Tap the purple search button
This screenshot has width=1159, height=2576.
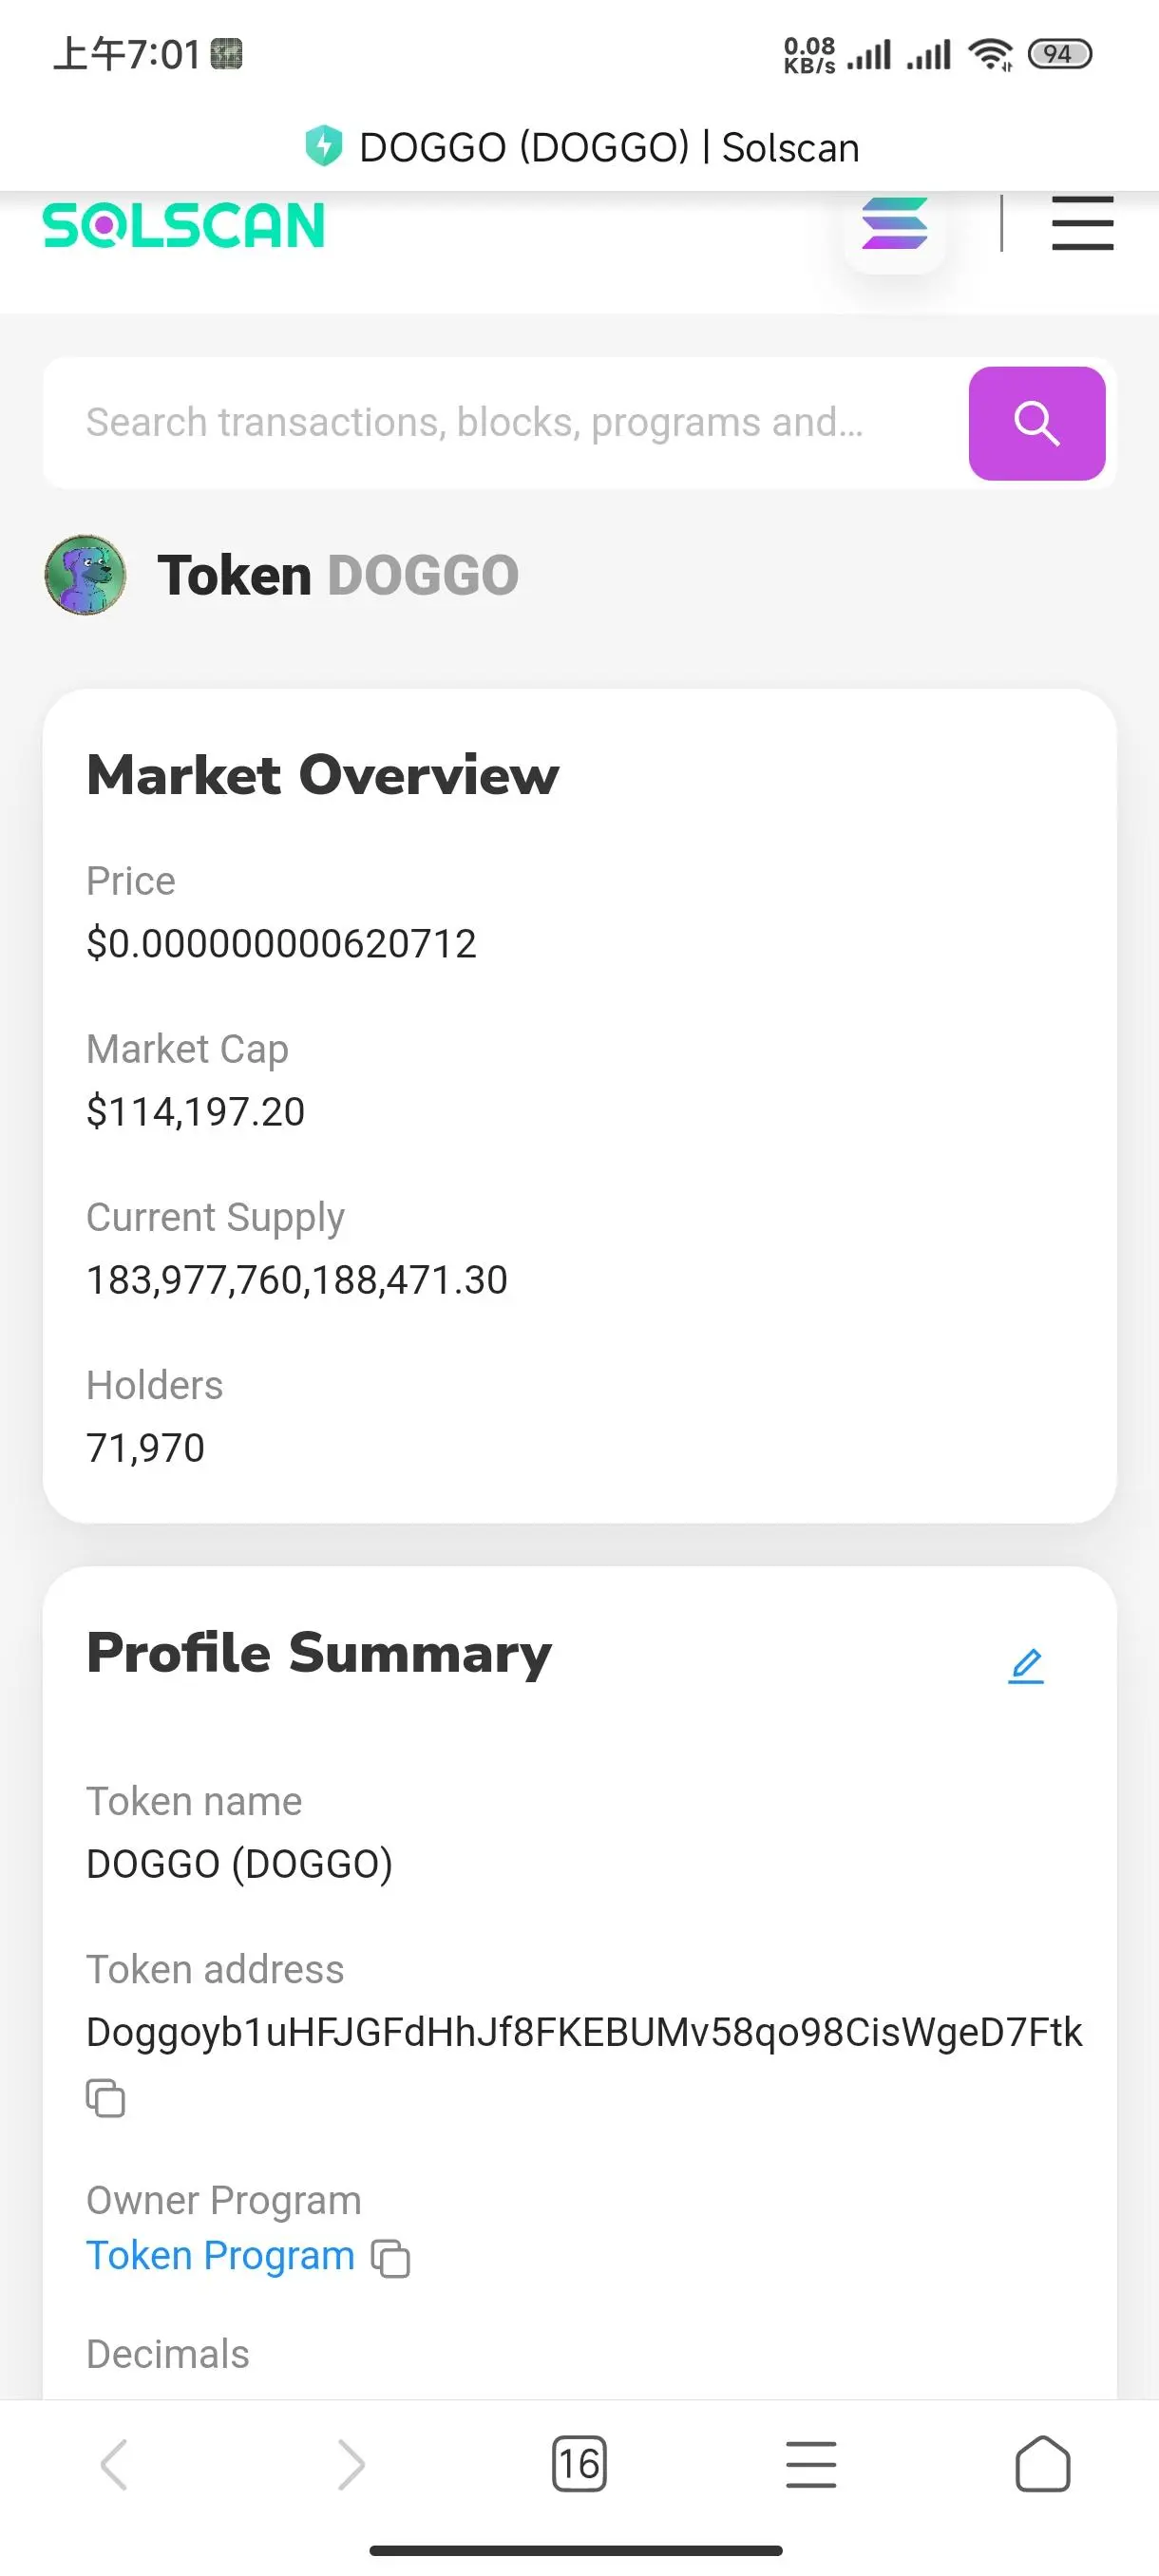1037,423
